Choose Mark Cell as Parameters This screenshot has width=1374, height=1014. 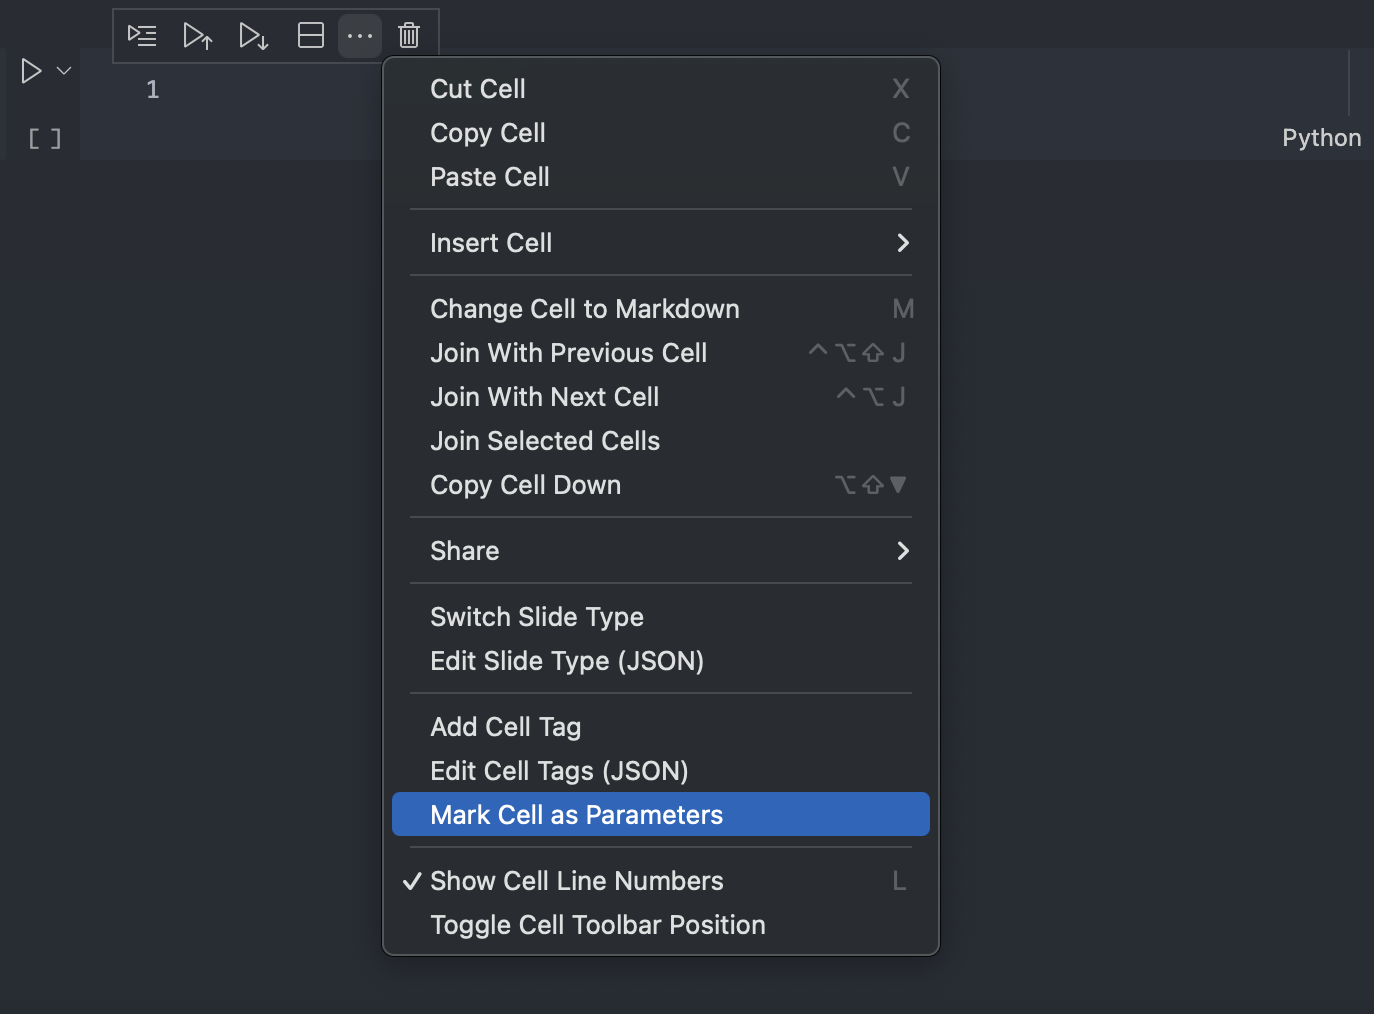tap(661, 815)
